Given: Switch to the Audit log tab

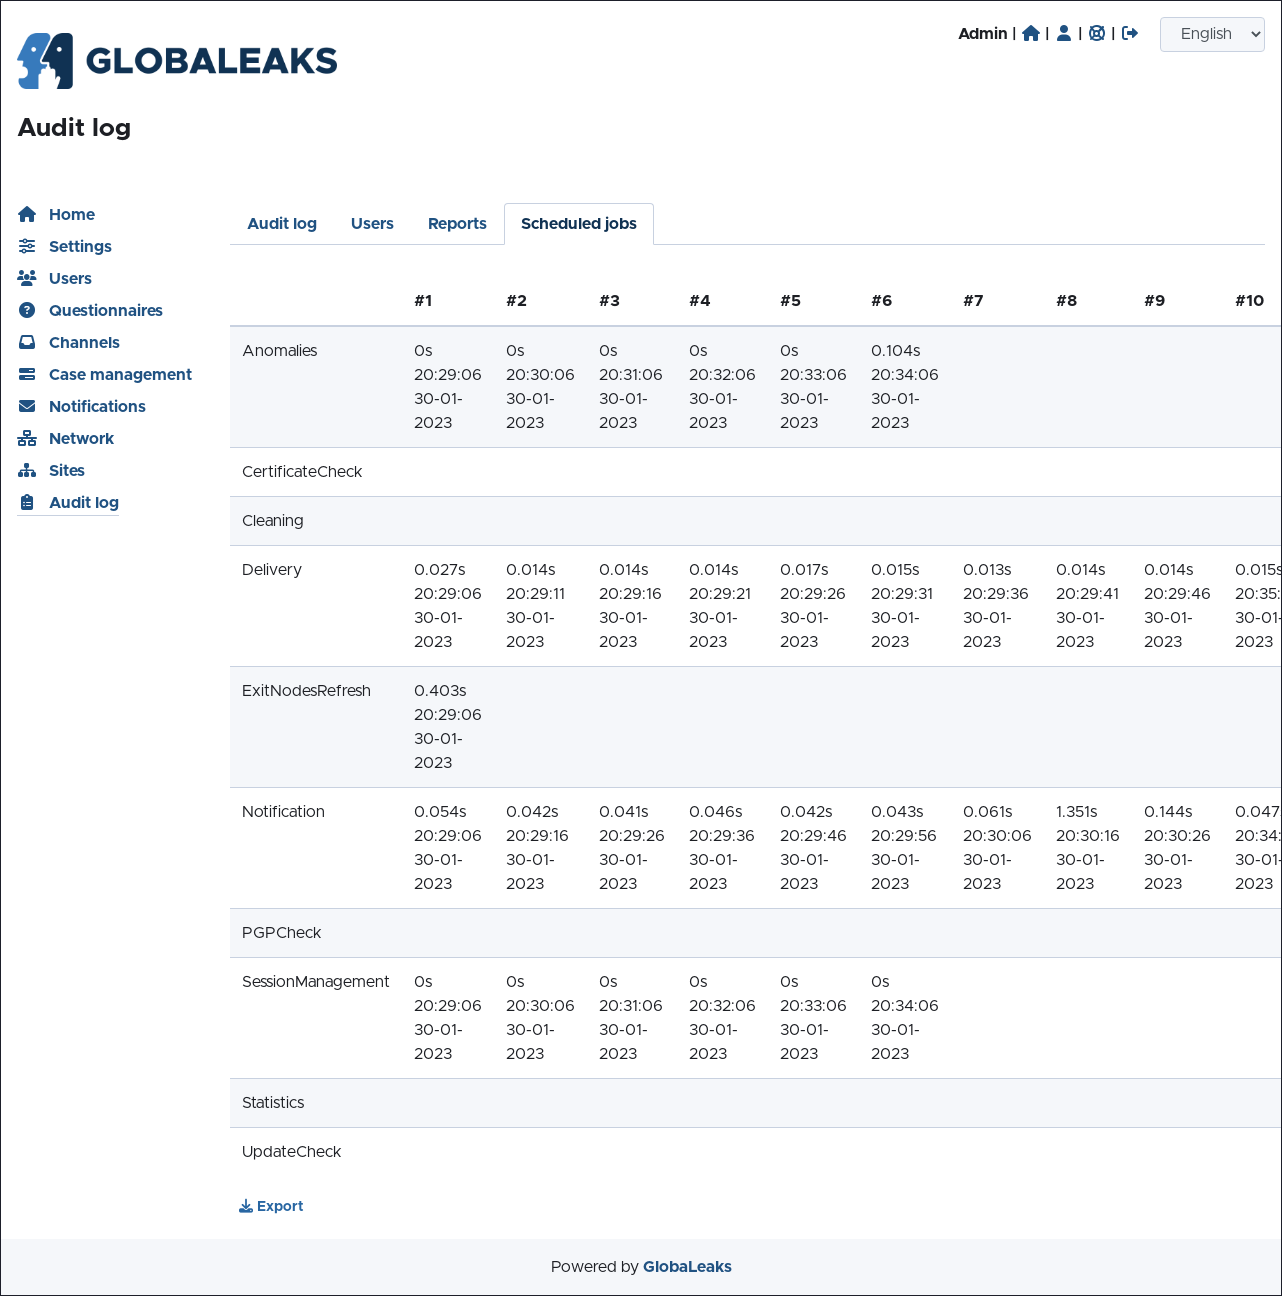Looking at the screenshot, I should (x=282, y=224).
